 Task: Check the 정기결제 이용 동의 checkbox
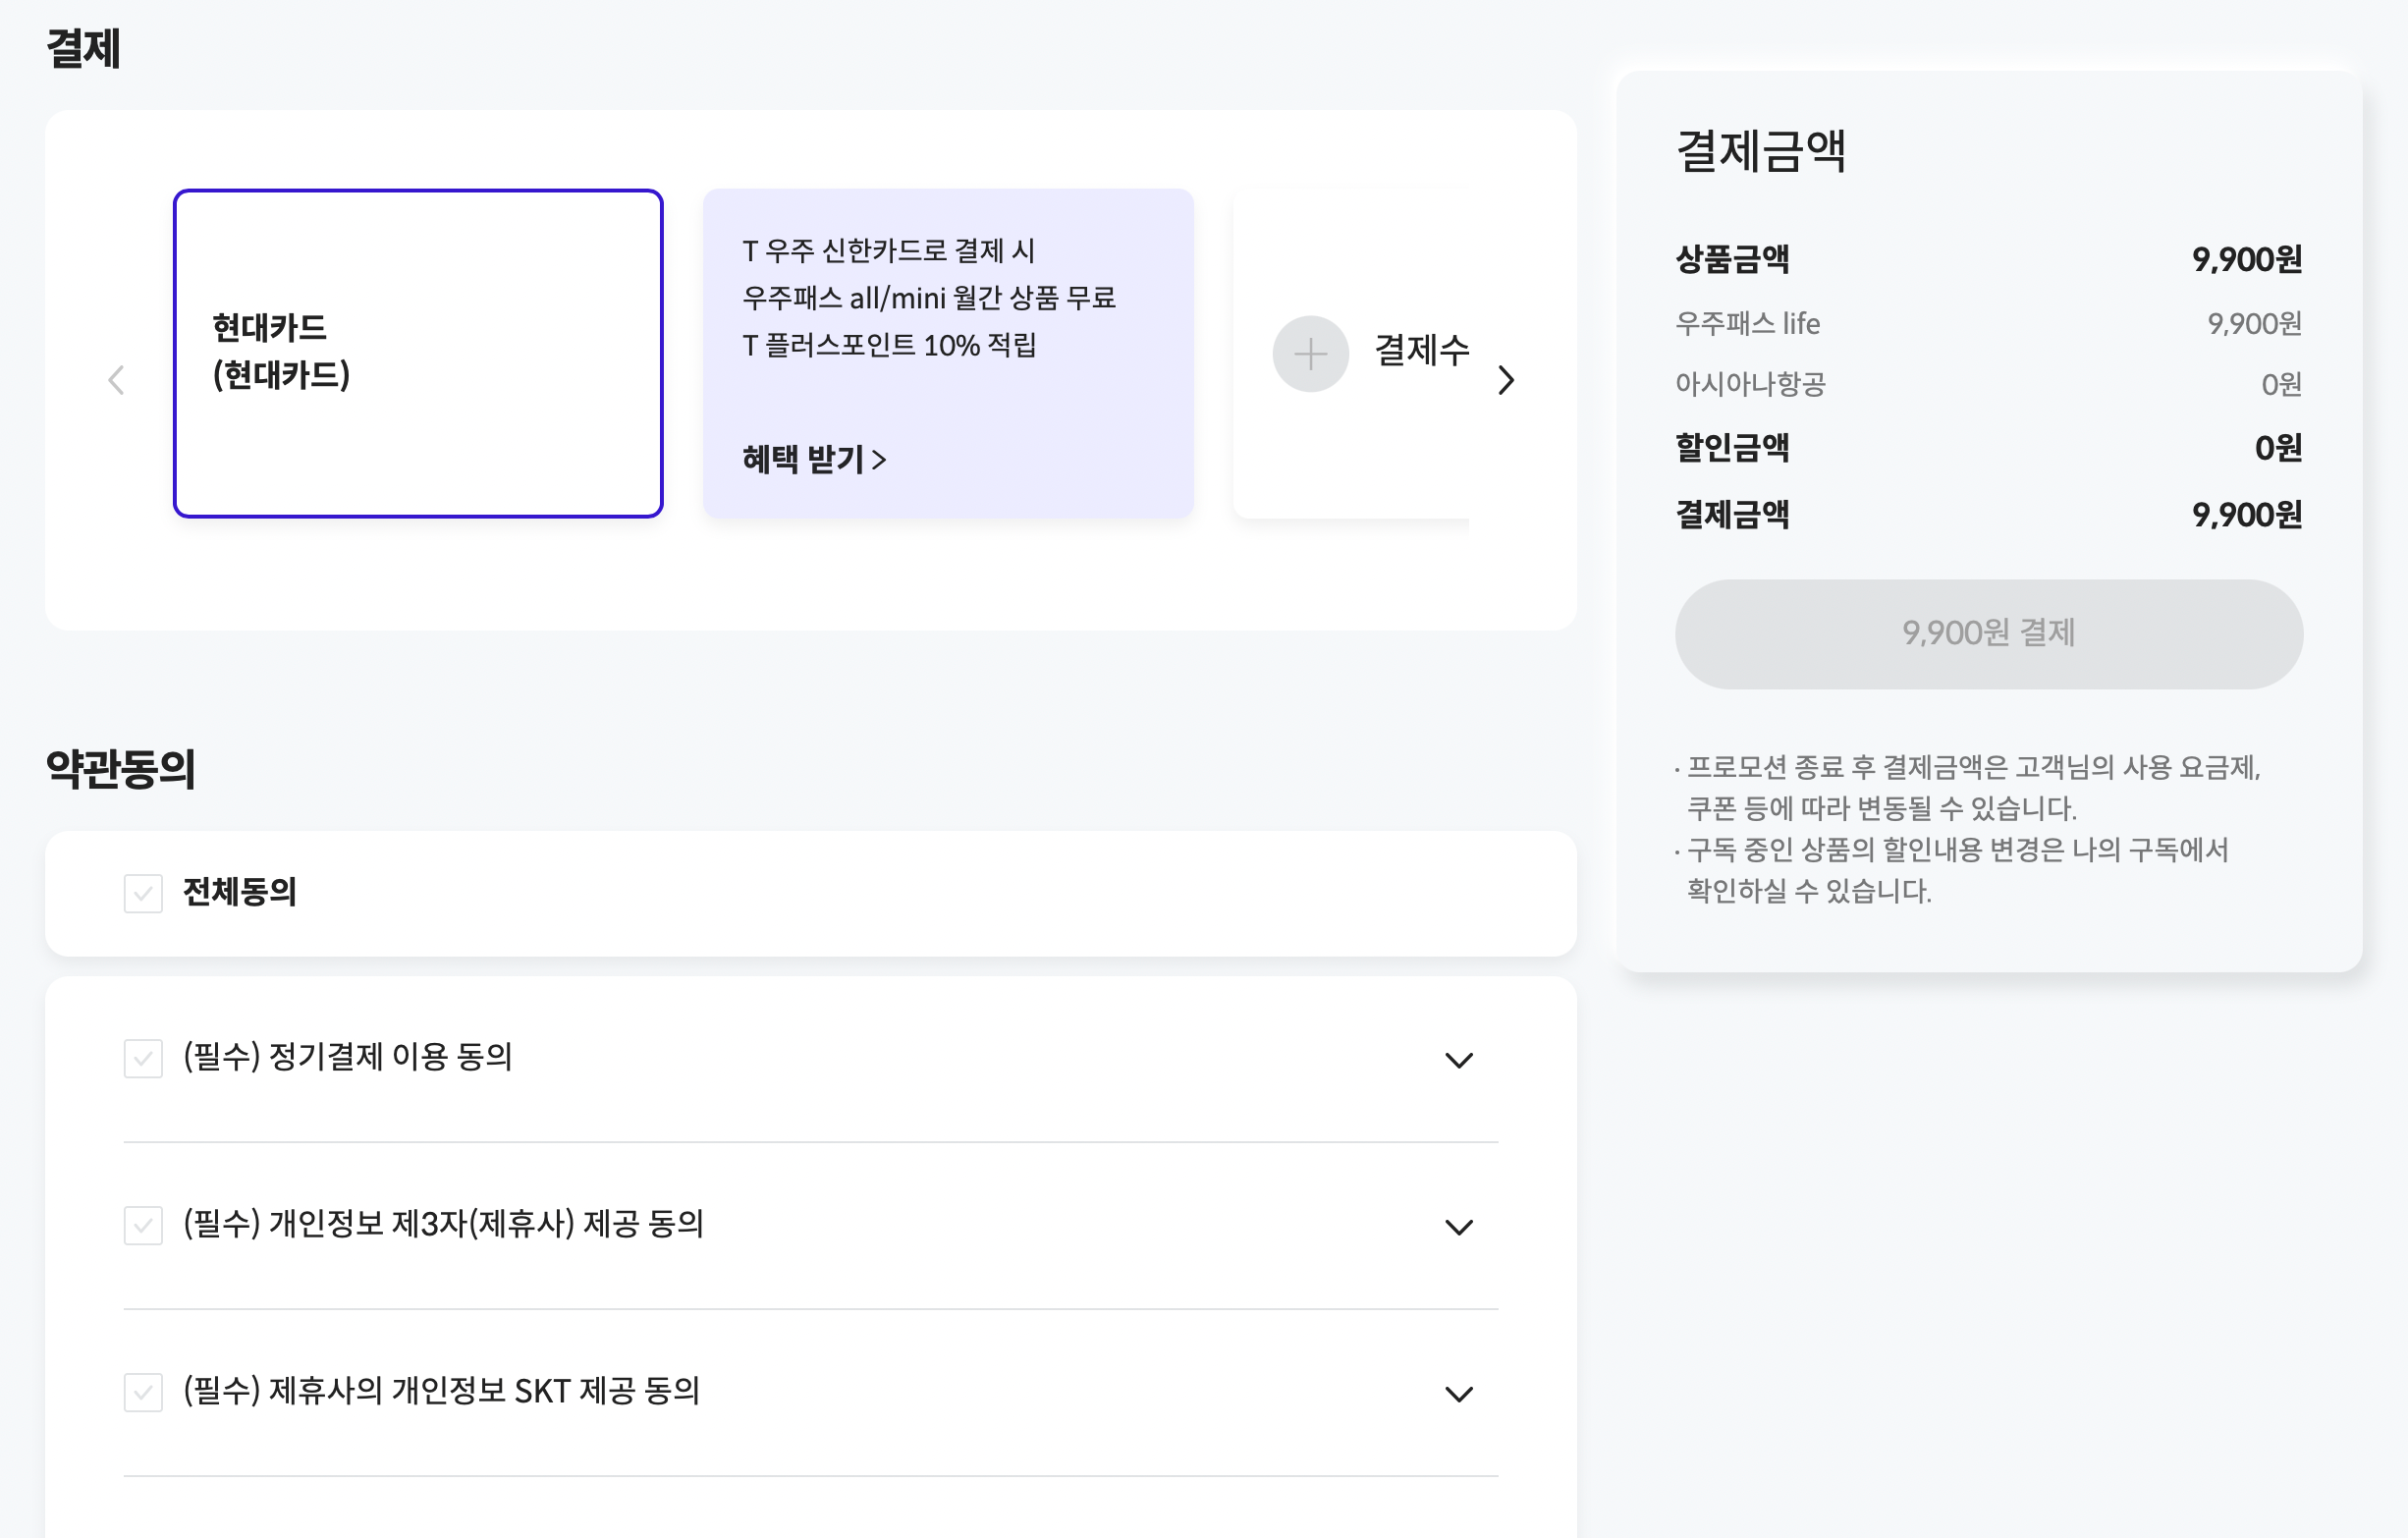(x=143, y=1060)
